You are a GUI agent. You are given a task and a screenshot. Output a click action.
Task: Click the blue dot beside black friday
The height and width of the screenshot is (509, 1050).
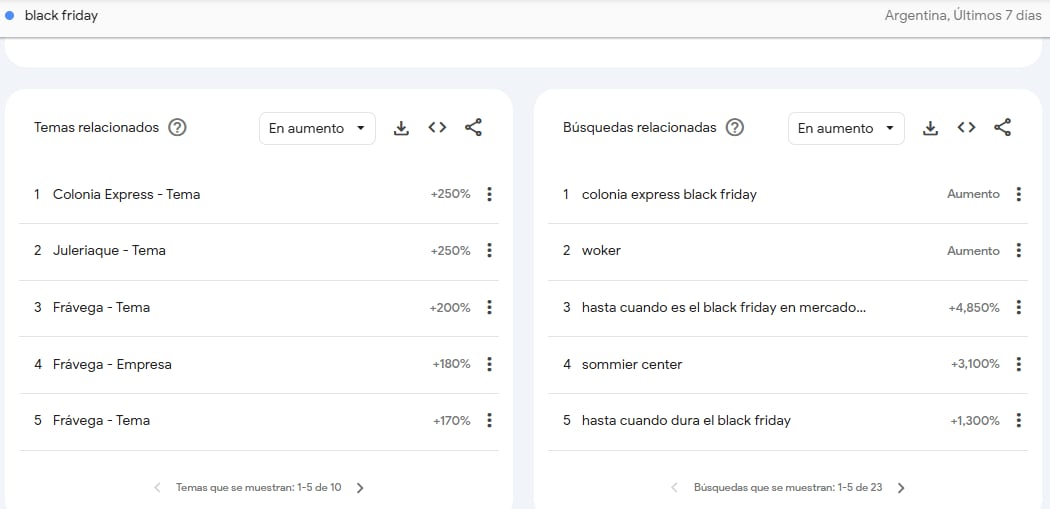[9, 15]
